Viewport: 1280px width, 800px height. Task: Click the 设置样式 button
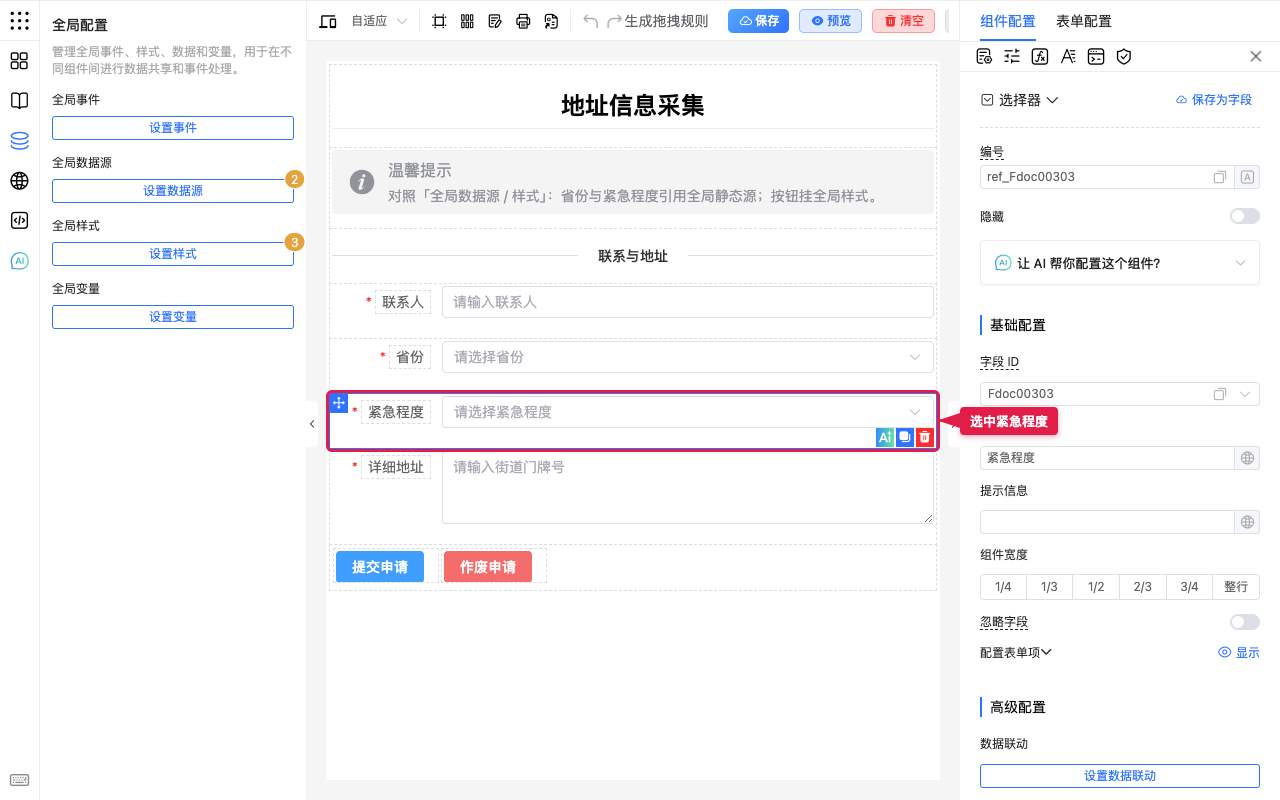173,254
